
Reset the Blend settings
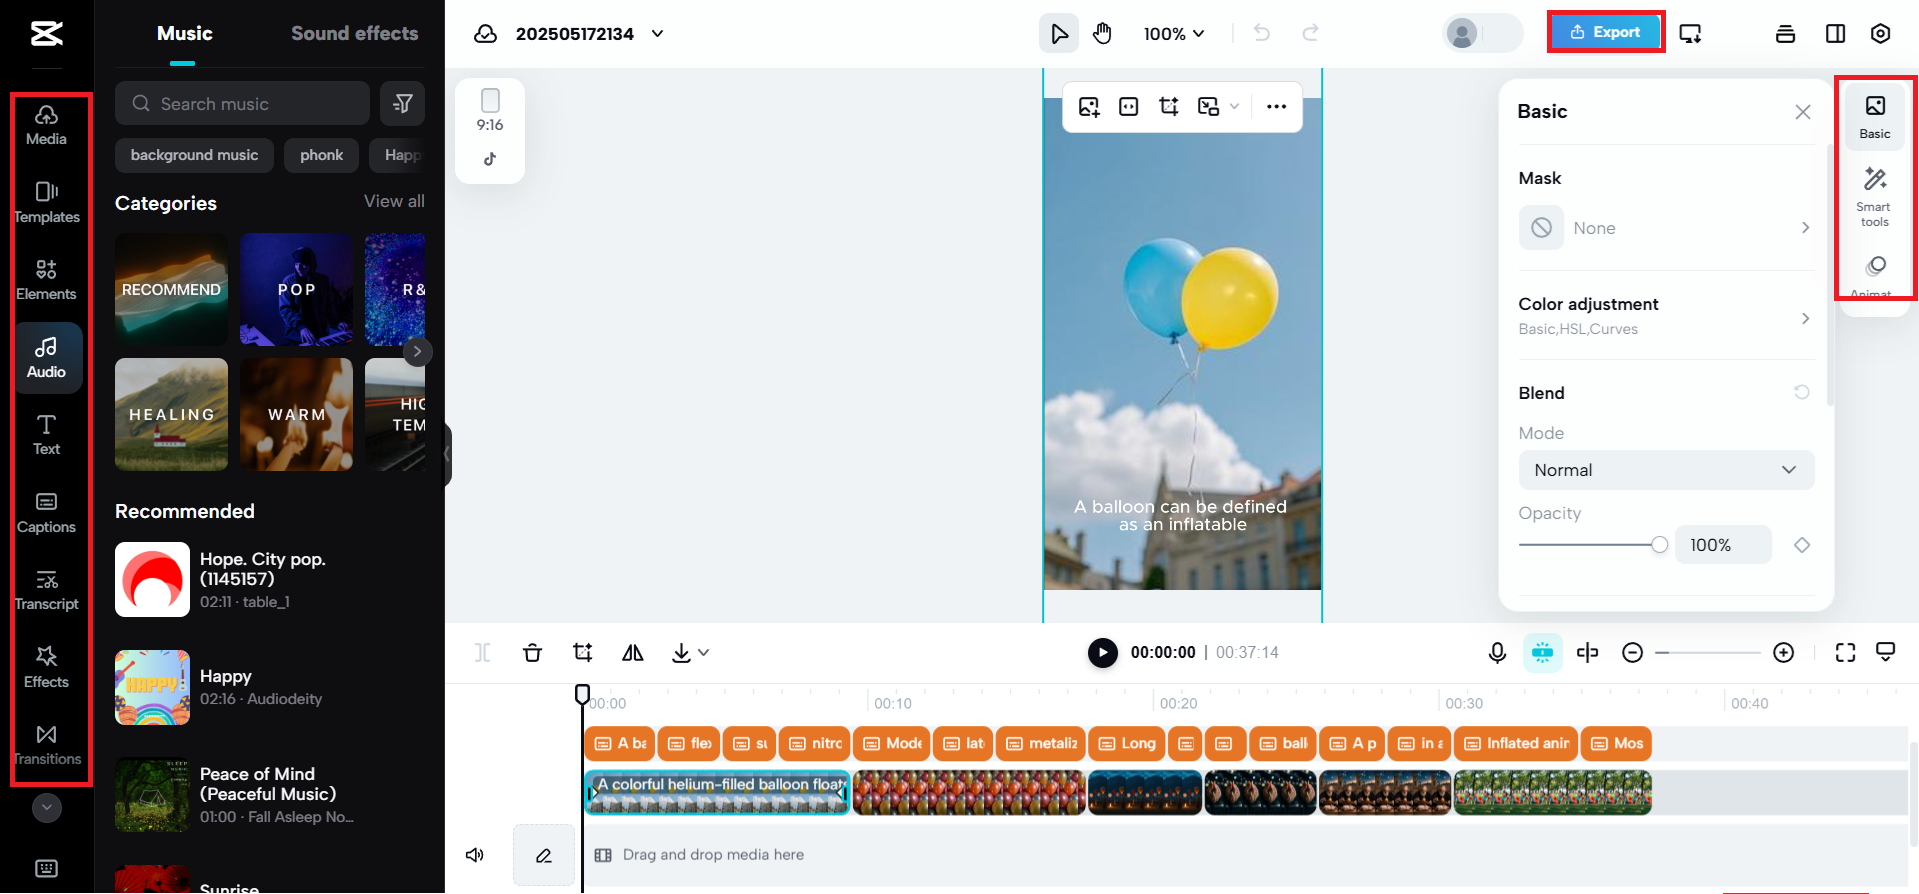point(1802,392)
